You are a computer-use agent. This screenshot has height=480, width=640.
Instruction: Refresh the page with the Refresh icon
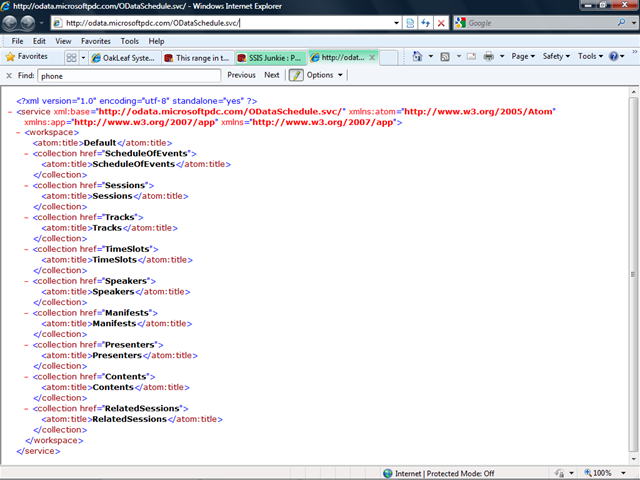425,23
